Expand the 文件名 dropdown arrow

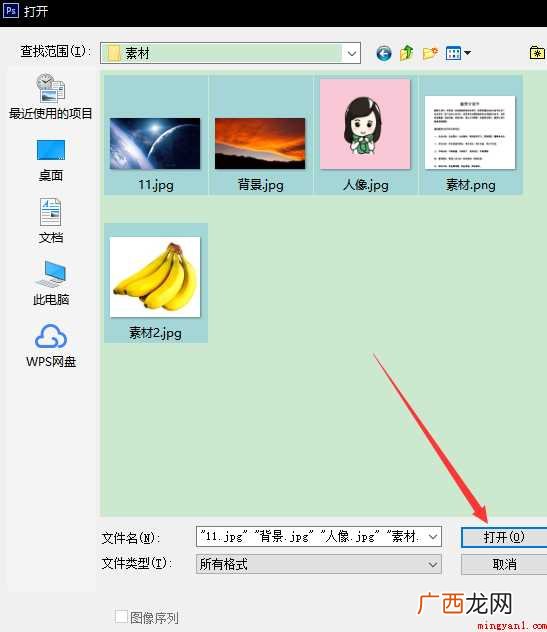[433, 537]
